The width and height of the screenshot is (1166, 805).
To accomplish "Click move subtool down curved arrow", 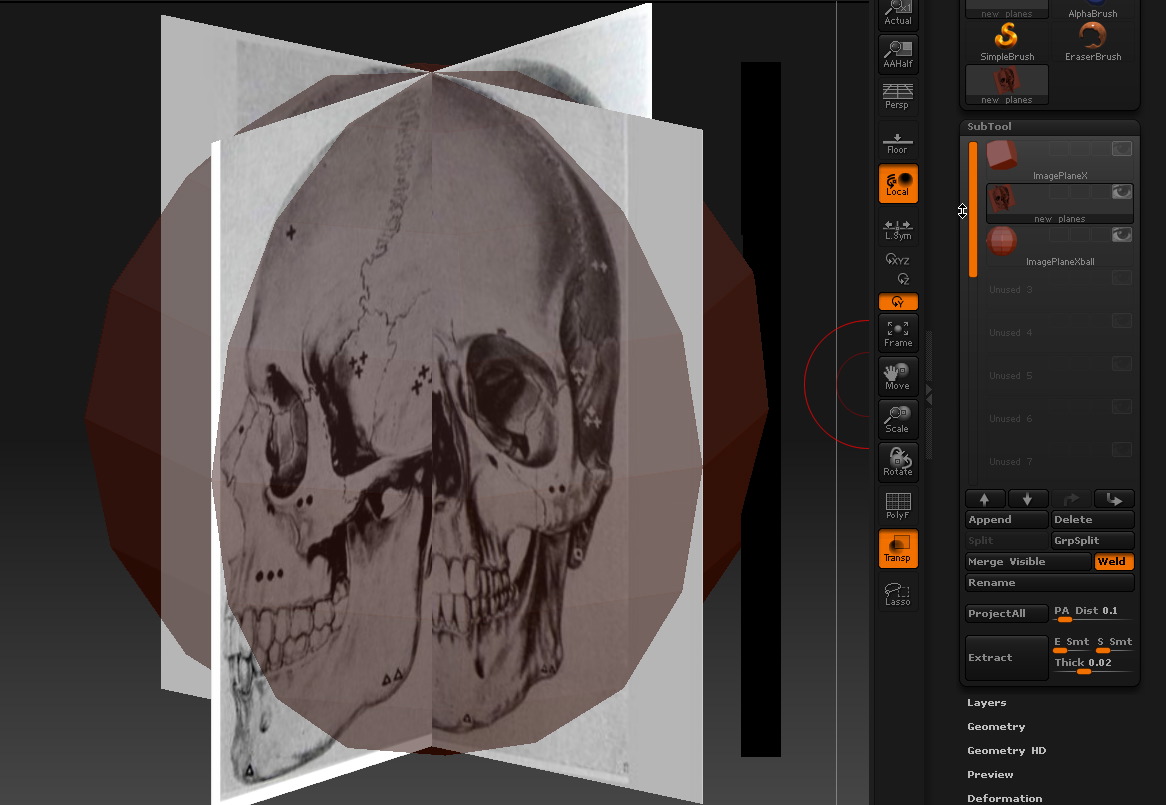I will 1114,499.
